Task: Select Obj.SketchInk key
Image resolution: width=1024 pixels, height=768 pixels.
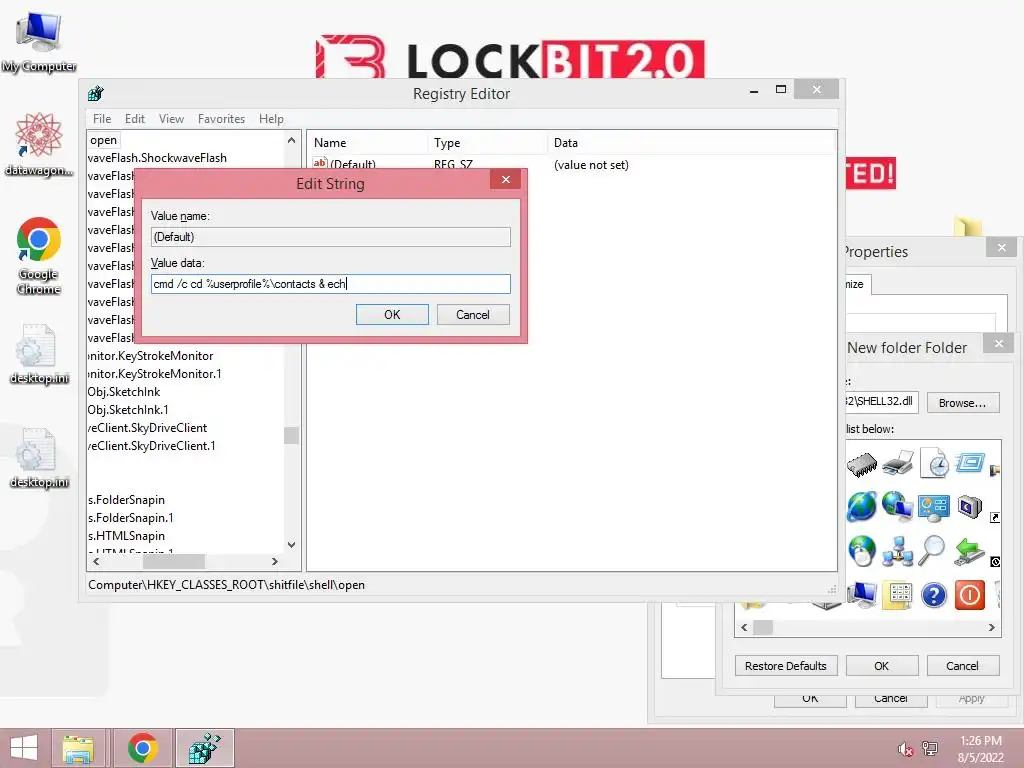Action: pos(124,392)
